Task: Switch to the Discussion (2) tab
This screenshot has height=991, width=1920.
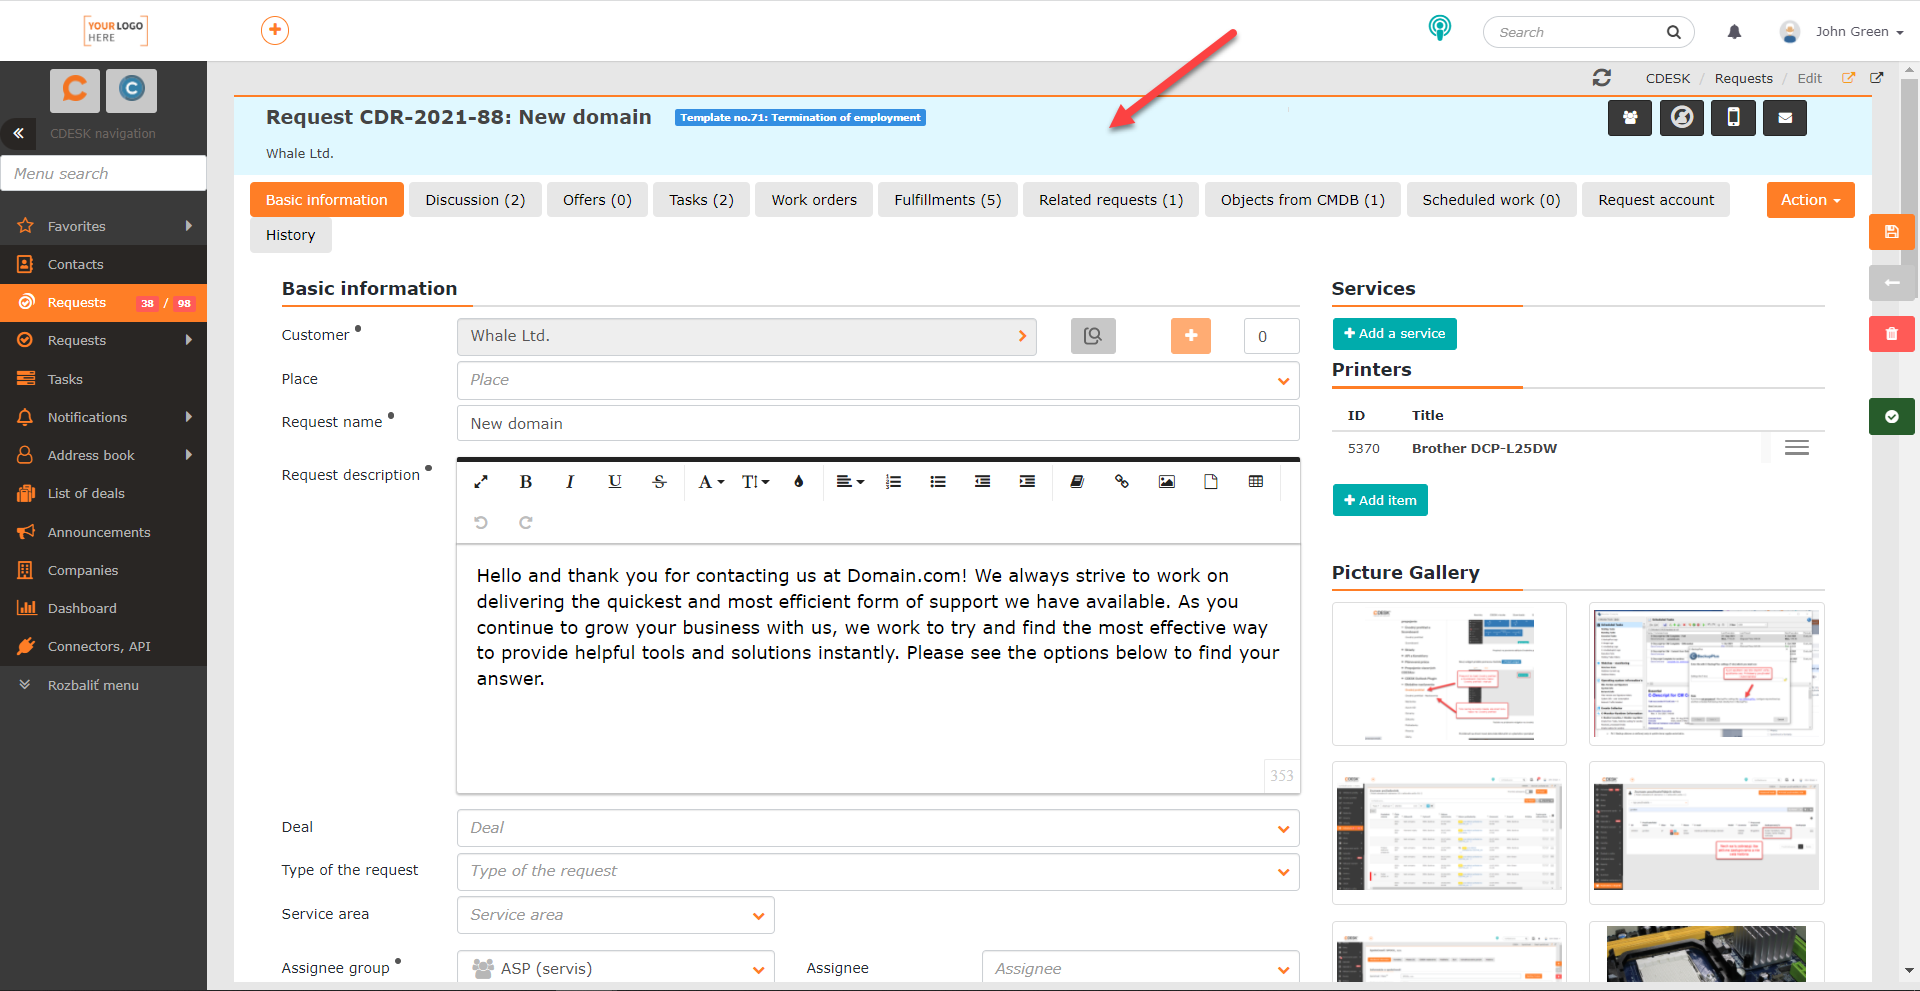Action: pos(475,200)
